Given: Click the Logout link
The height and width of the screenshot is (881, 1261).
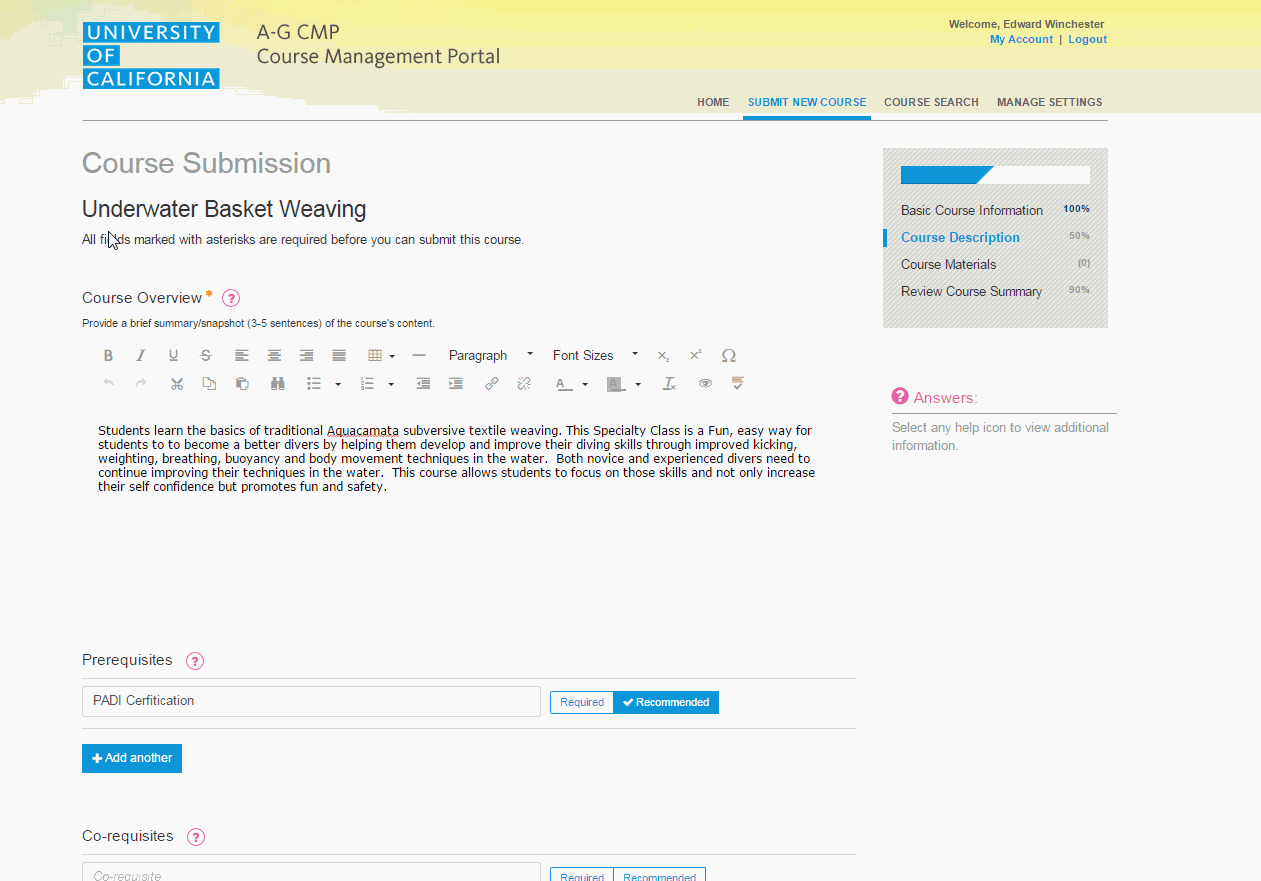Looking at the screenshot, I should click(x=1087, y=40).
